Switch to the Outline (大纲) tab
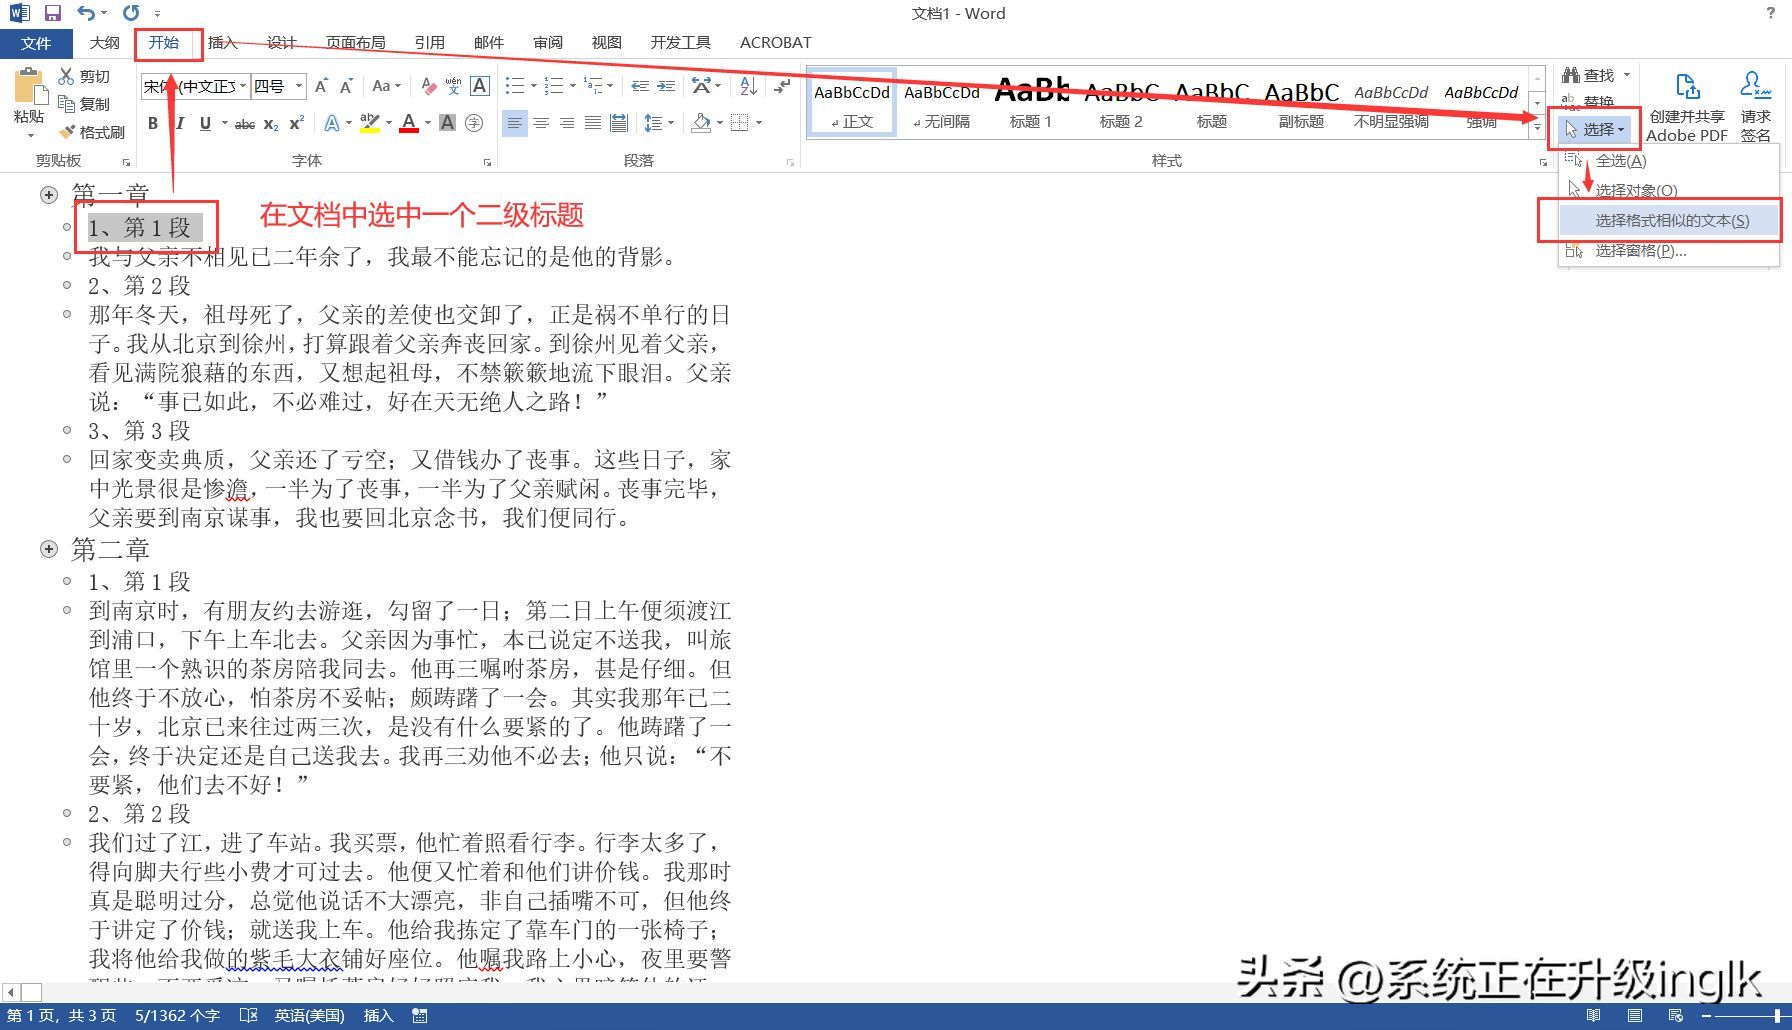 pos(104,43)
